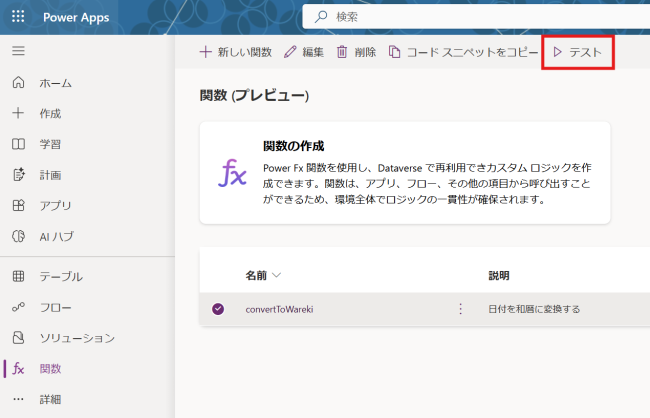This screenshot has height=418, width=650.
Task: Click the テスト play button
Action: (x=578, y=52)
